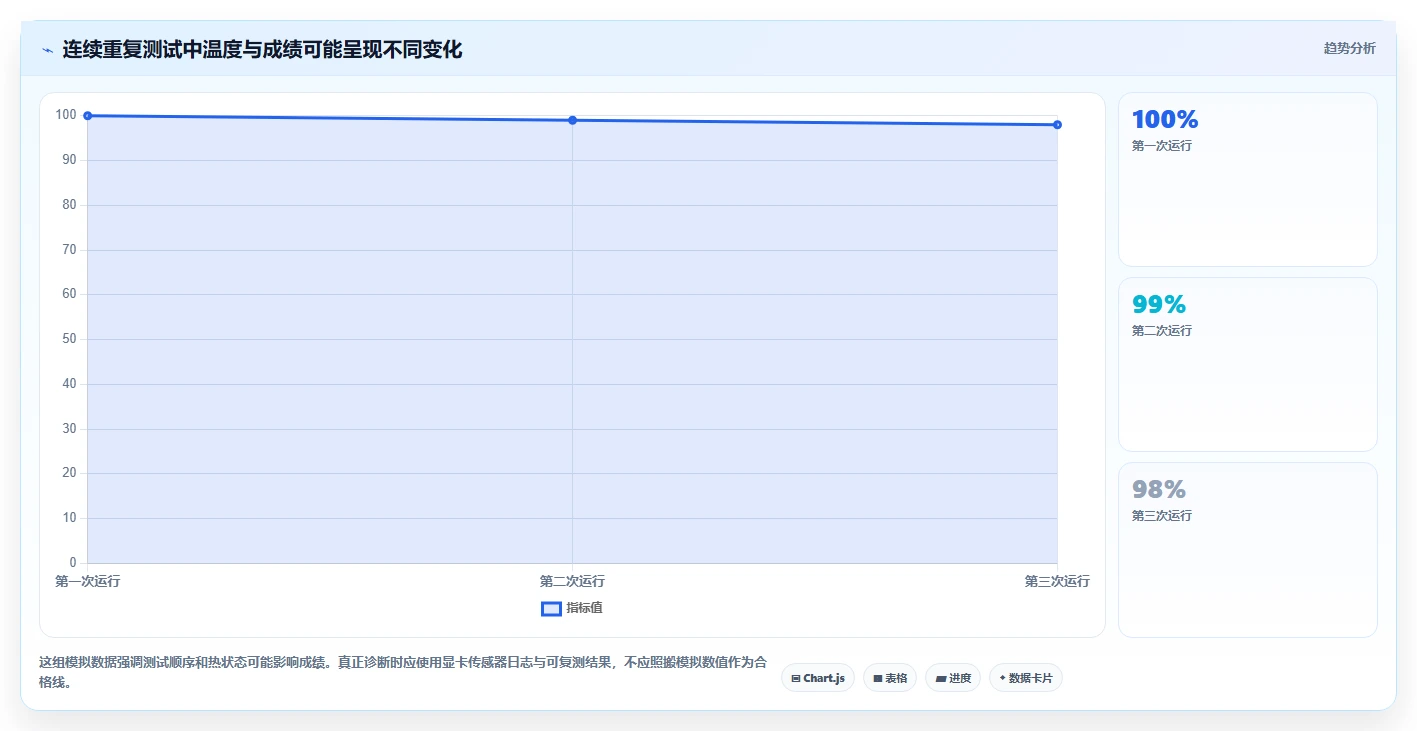This screenshot has width=1417, height=731.
Task: Click the 指标值 legend color box
Action: pyautogui.click(x=551, y=608)
